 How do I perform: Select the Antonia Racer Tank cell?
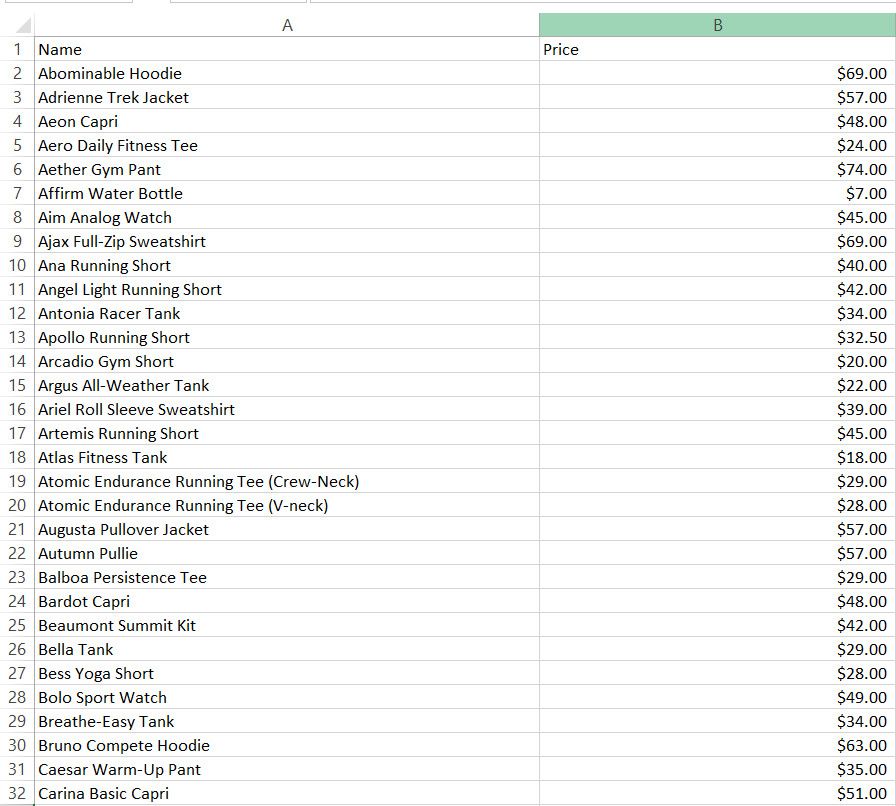tap(287, 313)
